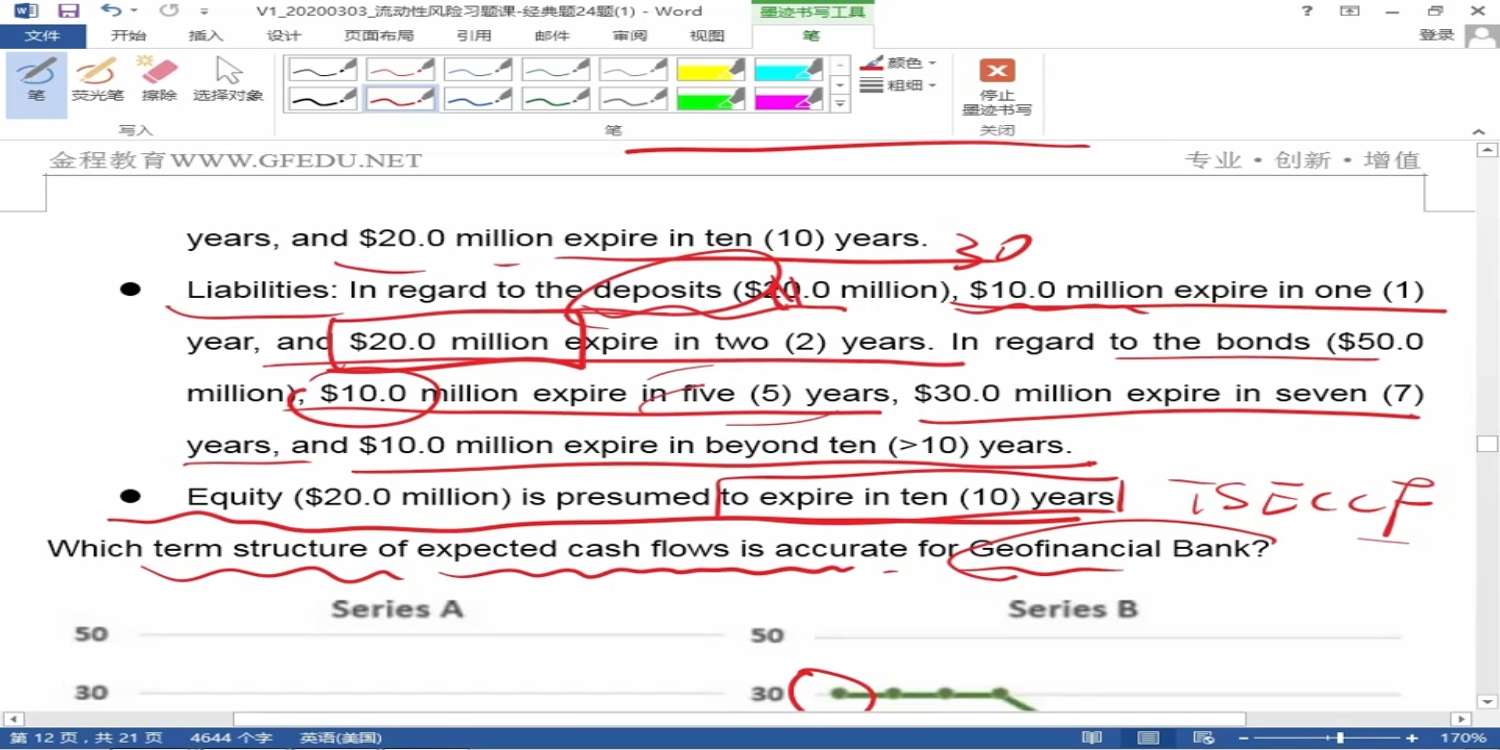Image resolution: width=1500 pixels, height=750 pixels.
Task: Open the 颜色 pen color dropdown
Action: click(900, 63)
